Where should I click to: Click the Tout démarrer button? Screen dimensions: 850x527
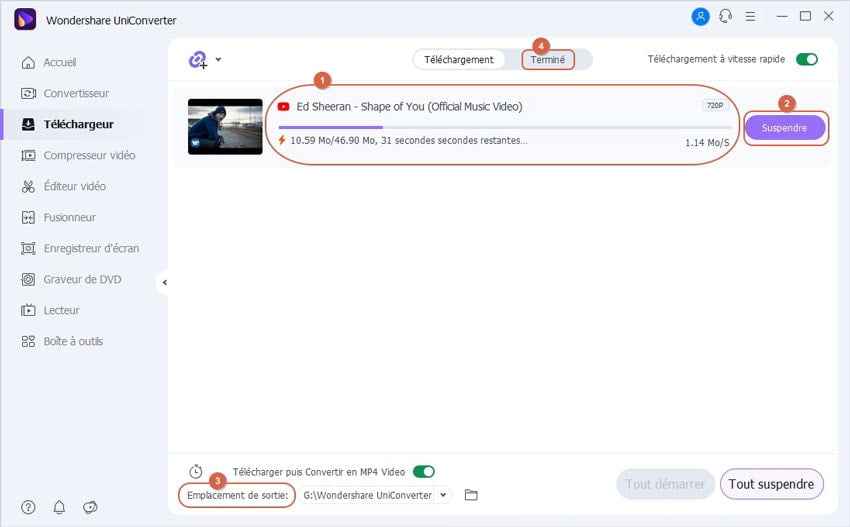[665, 484]
